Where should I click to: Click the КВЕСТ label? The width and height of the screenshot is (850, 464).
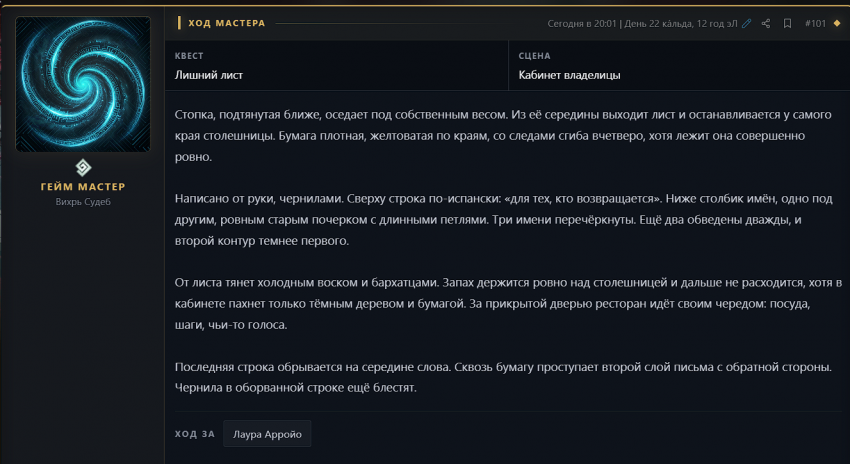(x=189, y=56)
